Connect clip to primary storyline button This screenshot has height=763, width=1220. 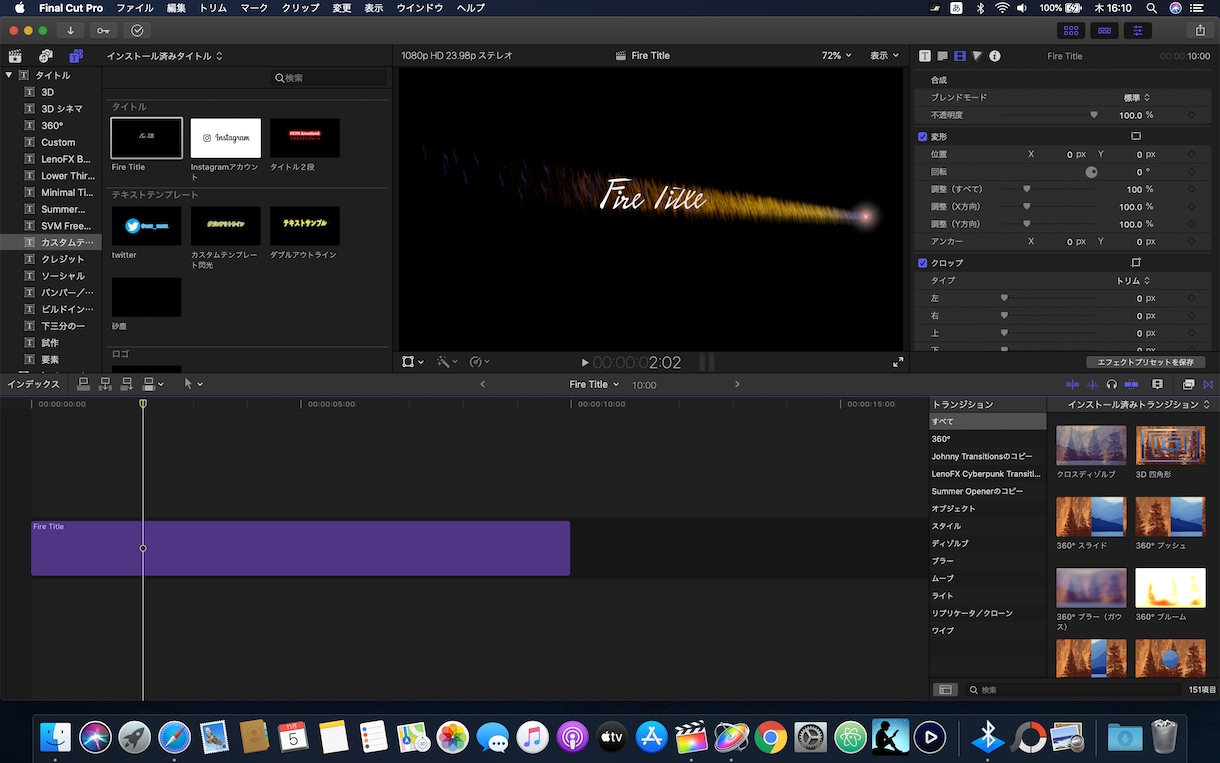[x=84, y=384]
